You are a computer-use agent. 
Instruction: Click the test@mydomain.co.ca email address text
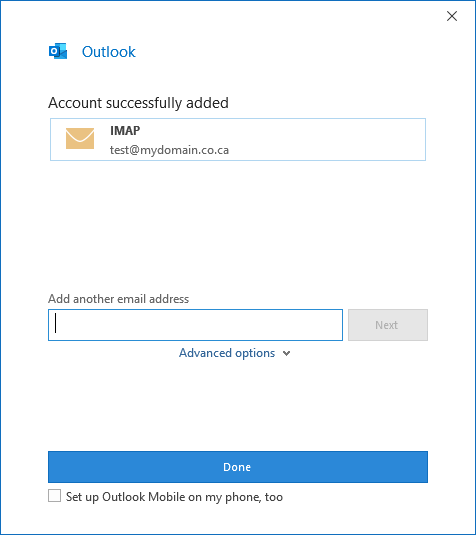(169, 150)
